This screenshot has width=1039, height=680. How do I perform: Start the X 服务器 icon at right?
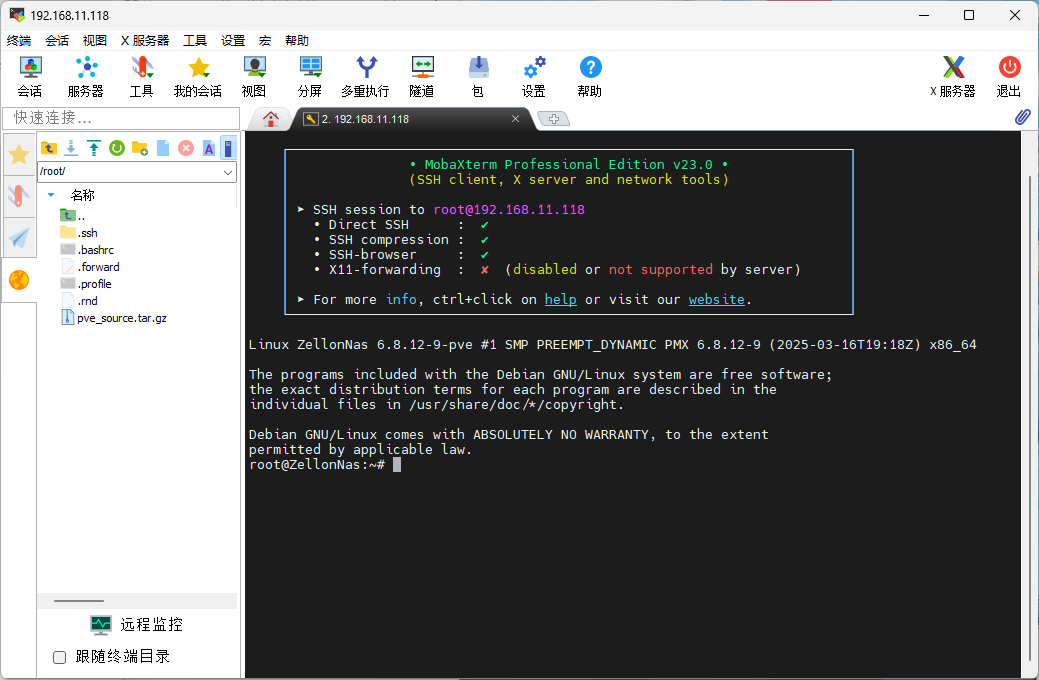pos(953,76)
